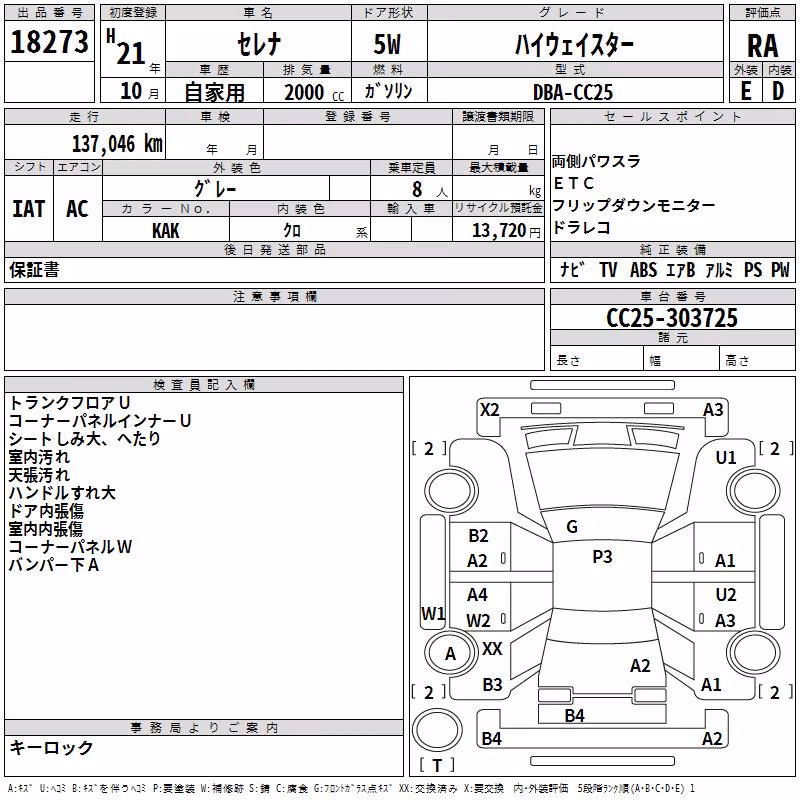
Task: Select the fuel type ガソリン
Action: point(388,91)
